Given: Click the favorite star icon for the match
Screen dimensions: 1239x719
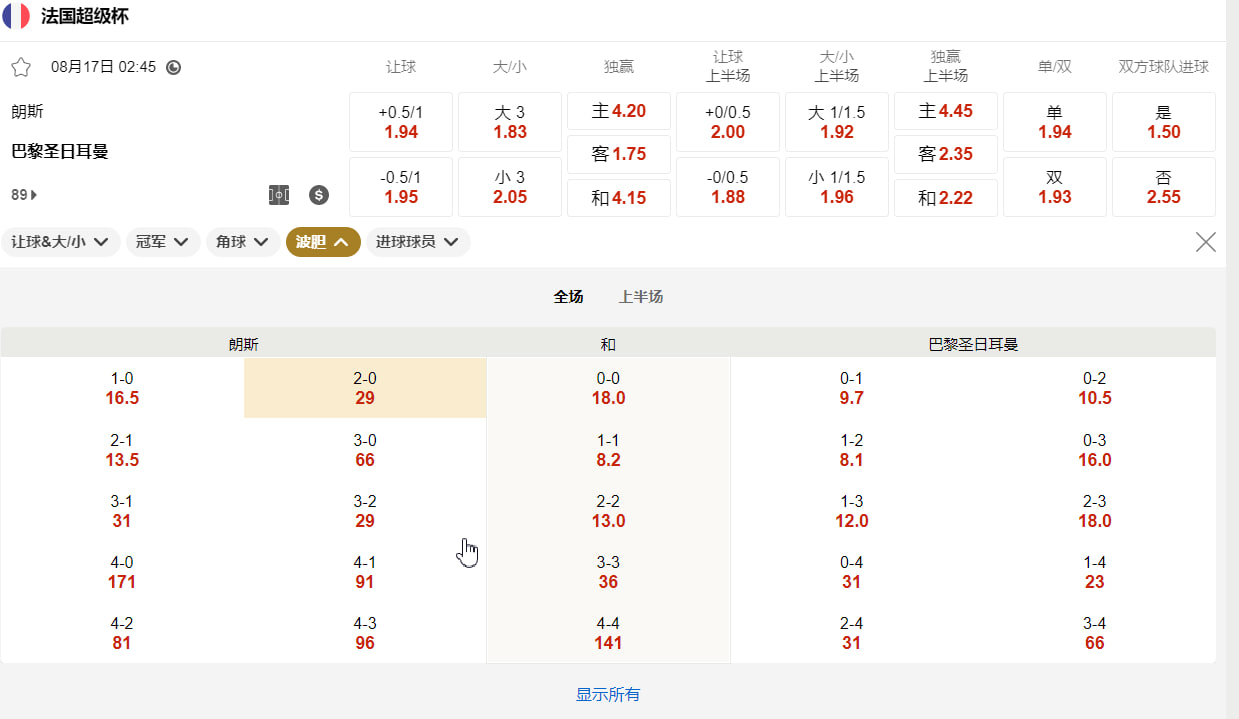Looking at the screenshot, I should coord(21,67).
